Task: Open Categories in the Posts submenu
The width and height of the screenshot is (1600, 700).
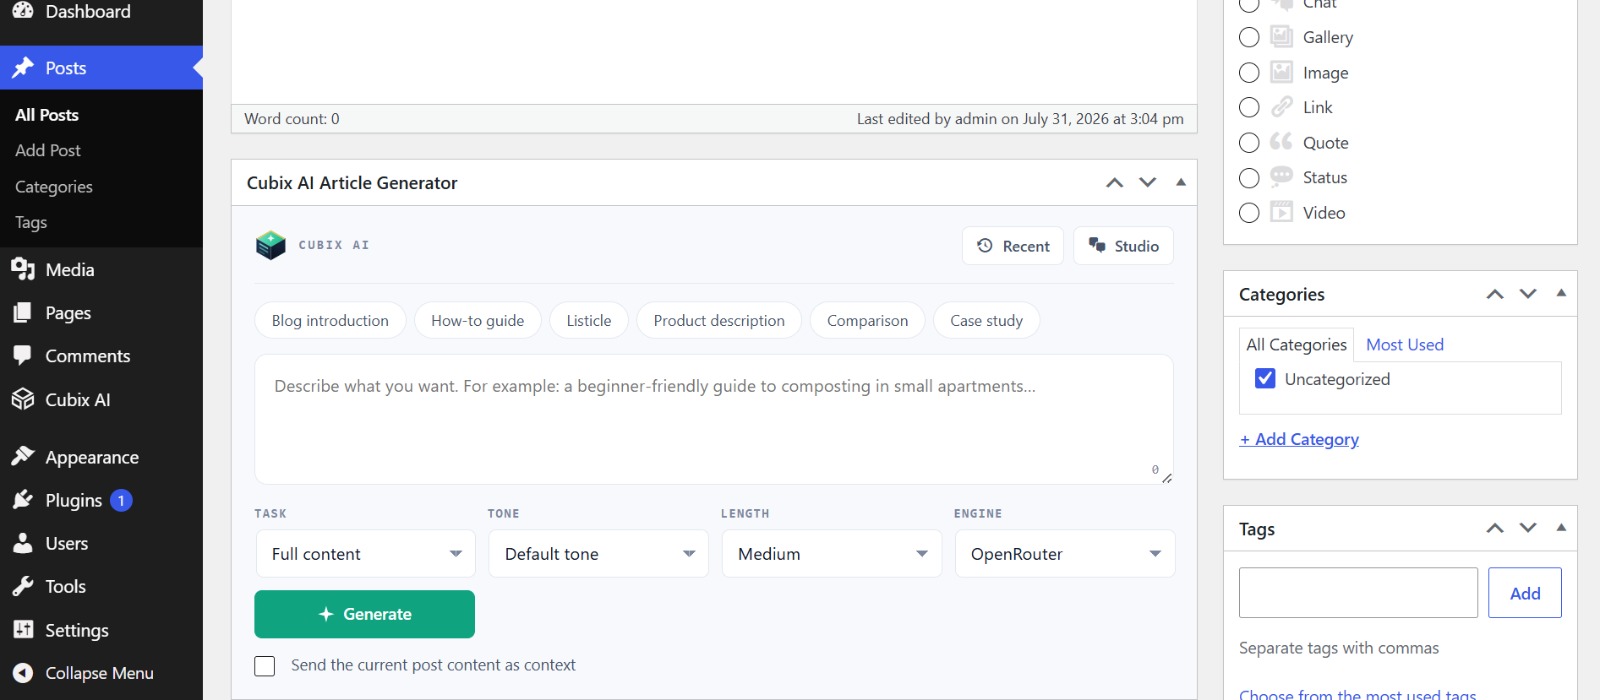Action: pyautogui.click(x=54, y=187)
